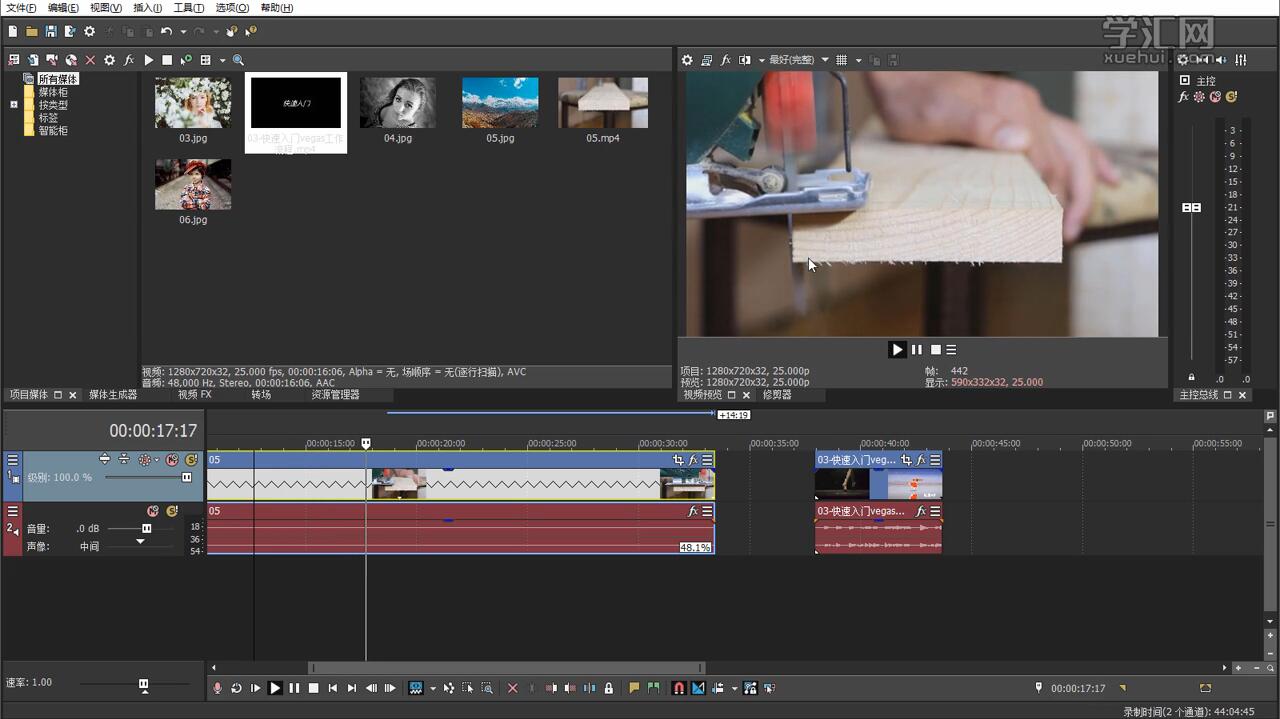Open the 插入(I) menu
This screenshot has width=1280, height=719.
coord(148,8)
